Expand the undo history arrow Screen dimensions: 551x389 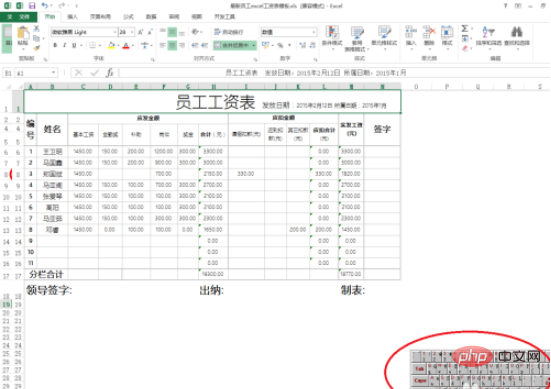tap(52, 6)
